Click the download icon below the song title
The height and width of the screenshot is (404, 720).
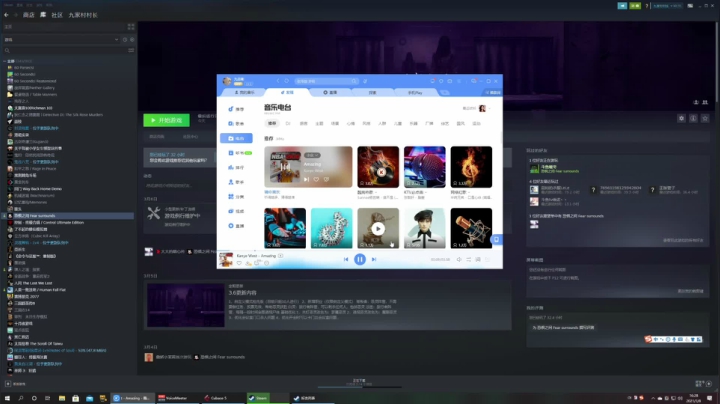coord(248,263)
